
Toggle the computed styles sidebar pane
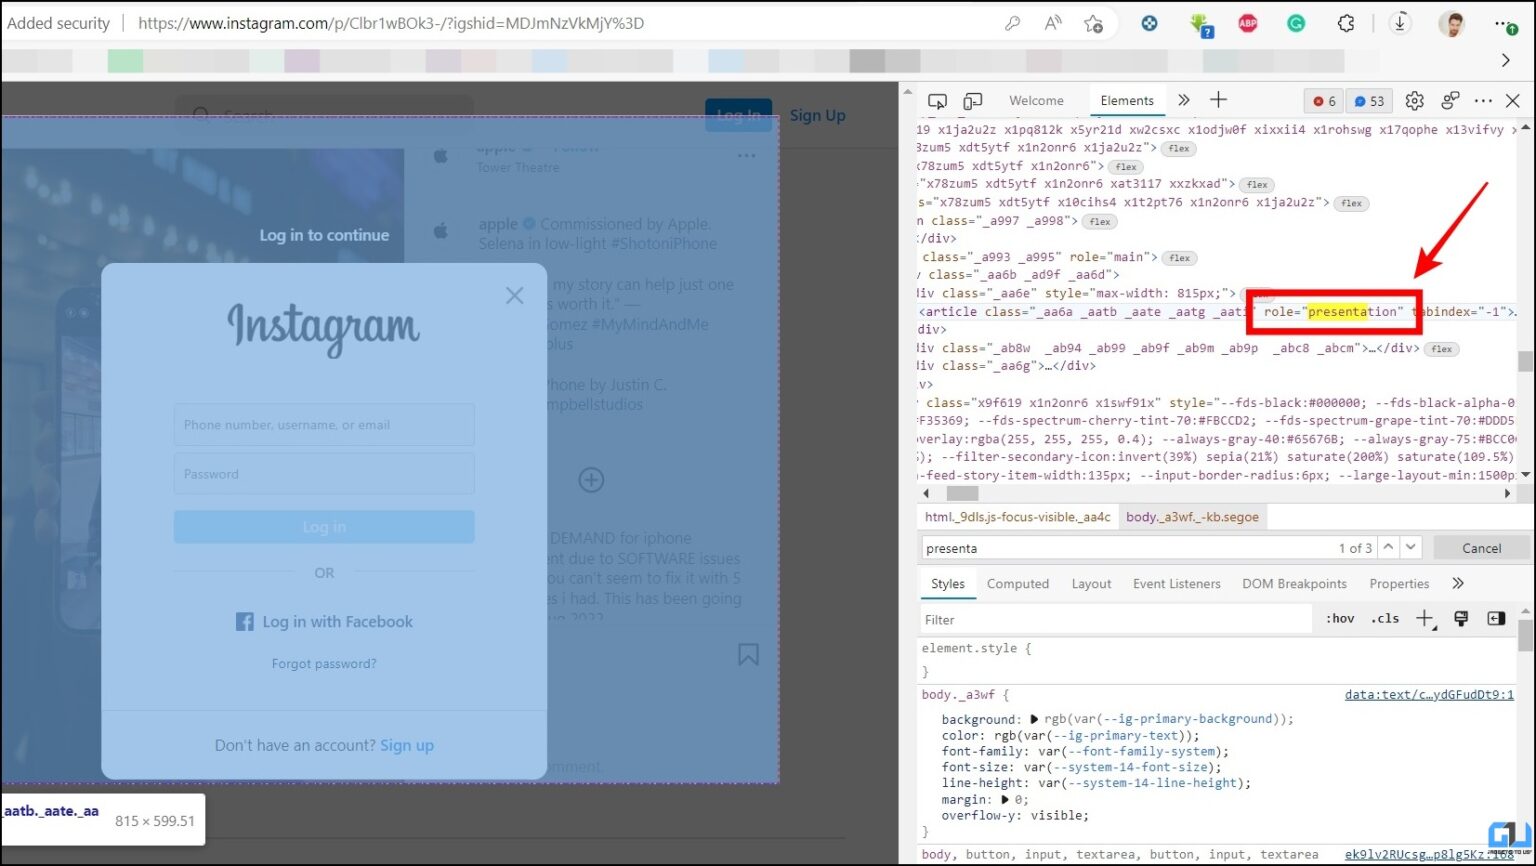coord(1496,619)
